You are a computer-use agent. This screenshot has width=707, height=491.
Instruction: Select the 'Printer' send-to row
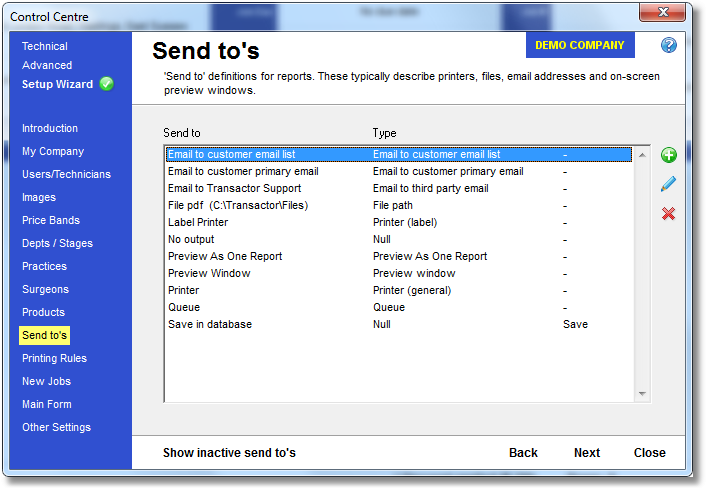point(399,290)
